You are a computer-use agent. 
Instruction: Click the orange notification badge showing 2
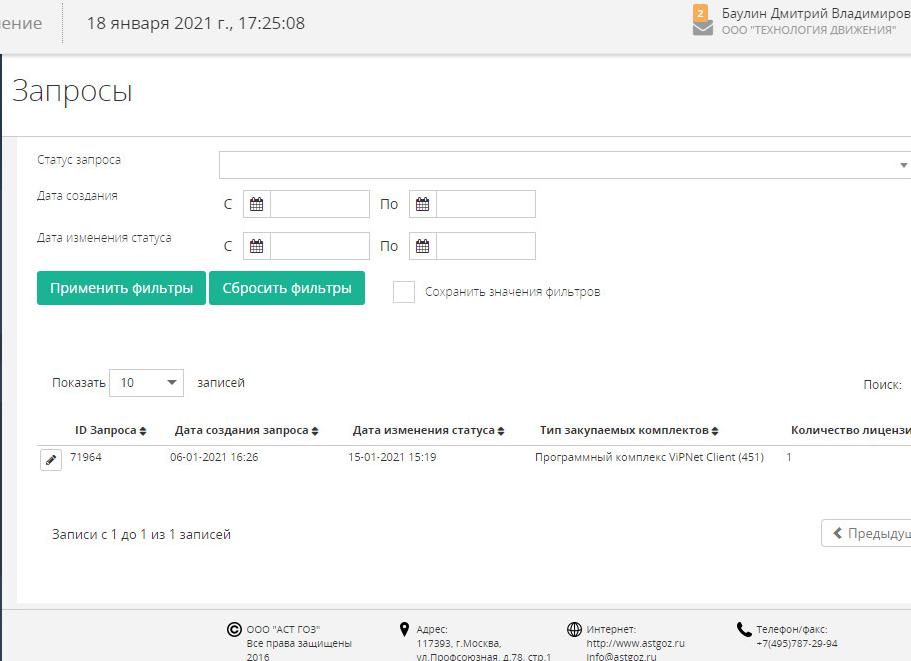700,13
